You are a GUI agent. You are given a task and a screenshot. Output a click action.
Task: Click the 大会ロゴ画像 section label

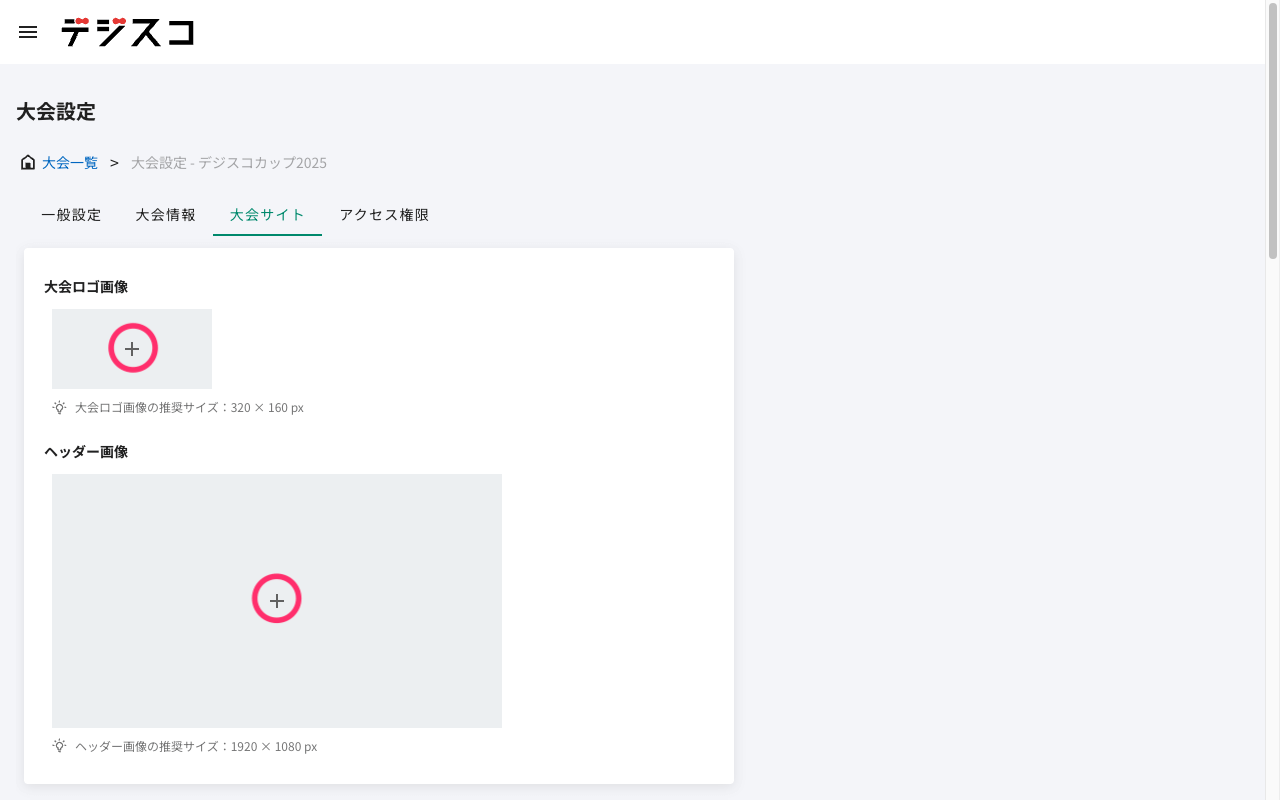tap(86, 287)
